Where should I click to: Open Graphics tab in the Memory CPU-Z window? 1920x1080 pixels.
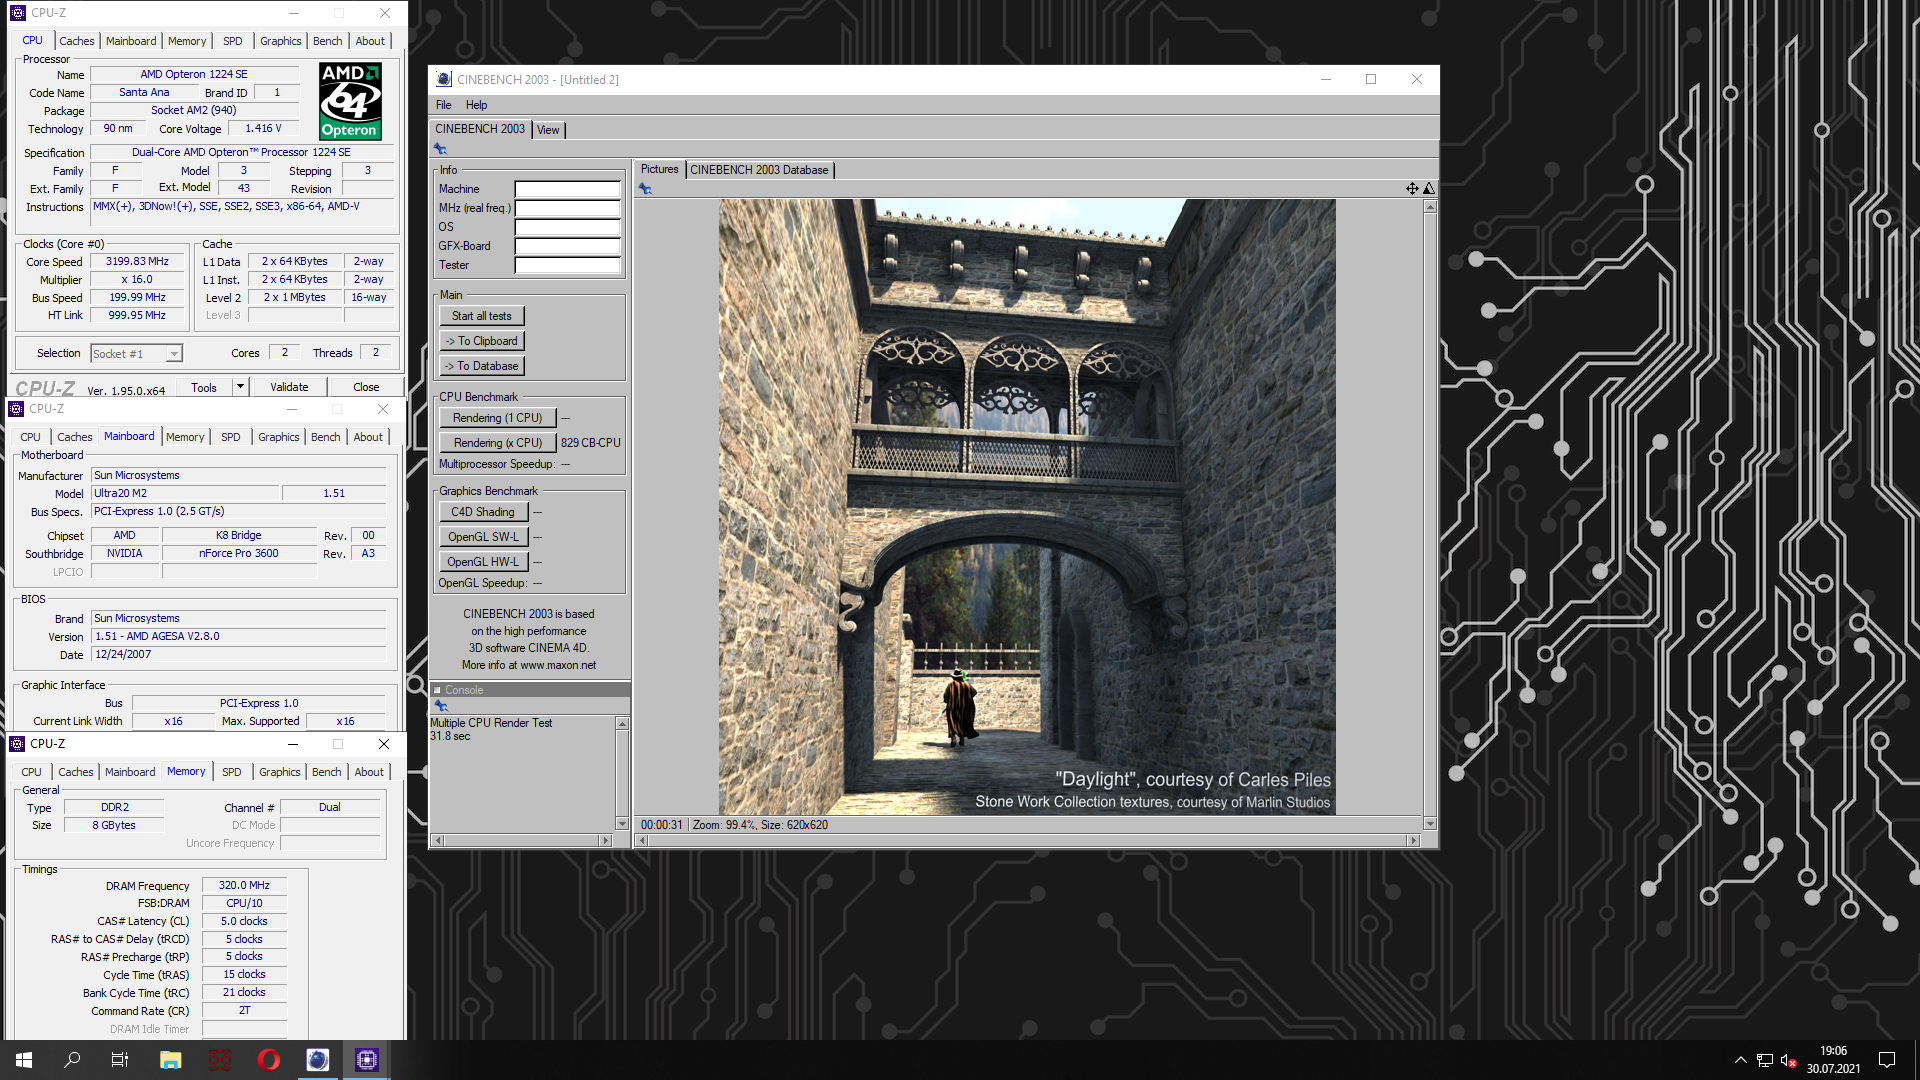280,772
